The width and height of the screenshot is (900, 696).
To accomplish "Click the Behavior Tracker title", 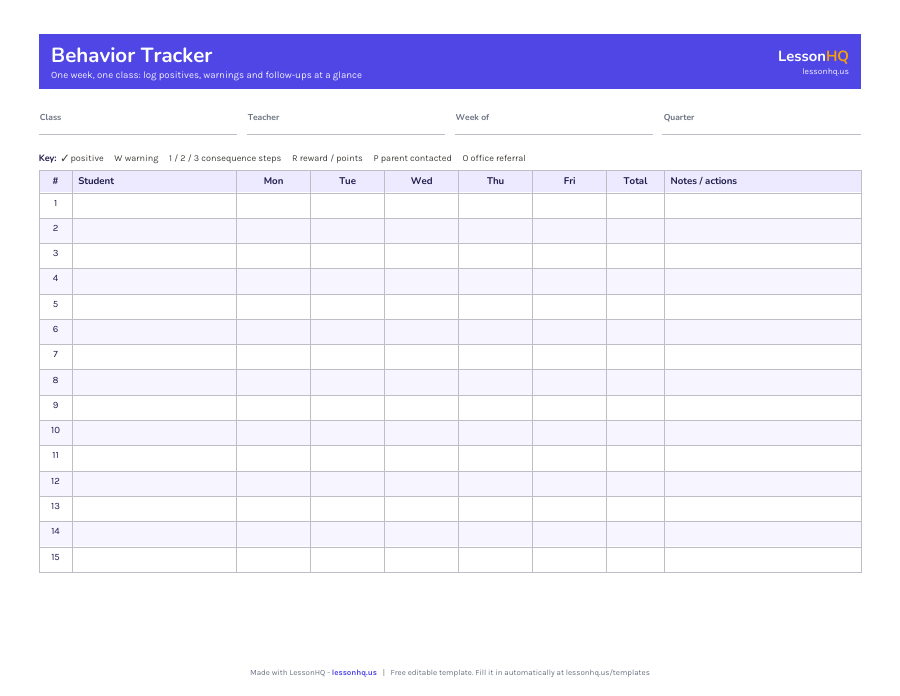I will (131, 55).
